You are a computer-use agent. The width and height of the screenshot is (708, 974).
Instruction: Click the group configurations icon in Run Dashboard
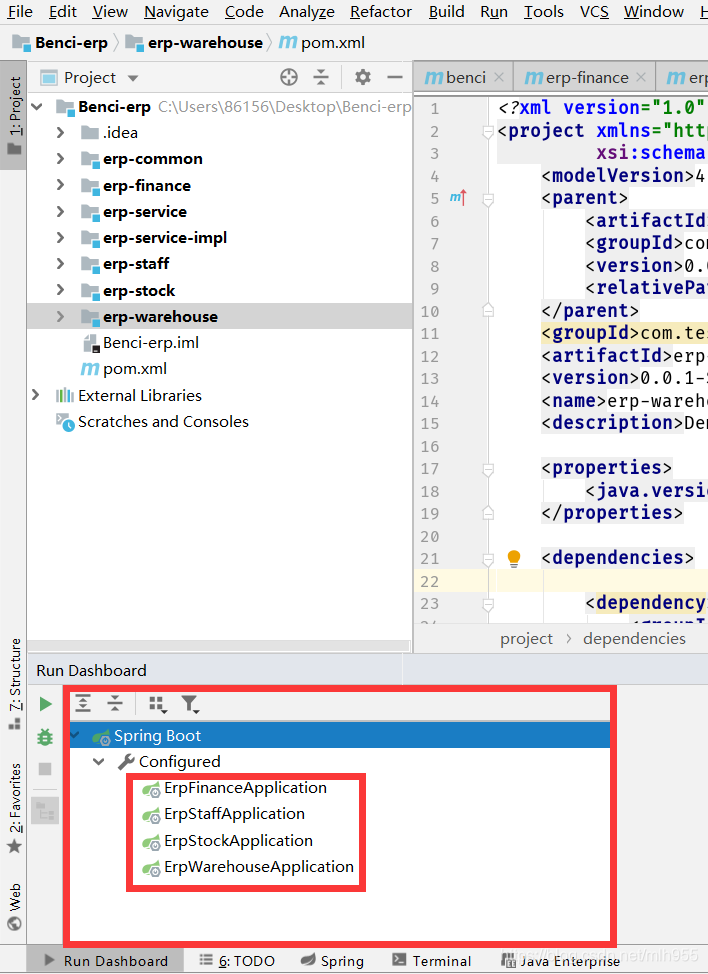158,704
